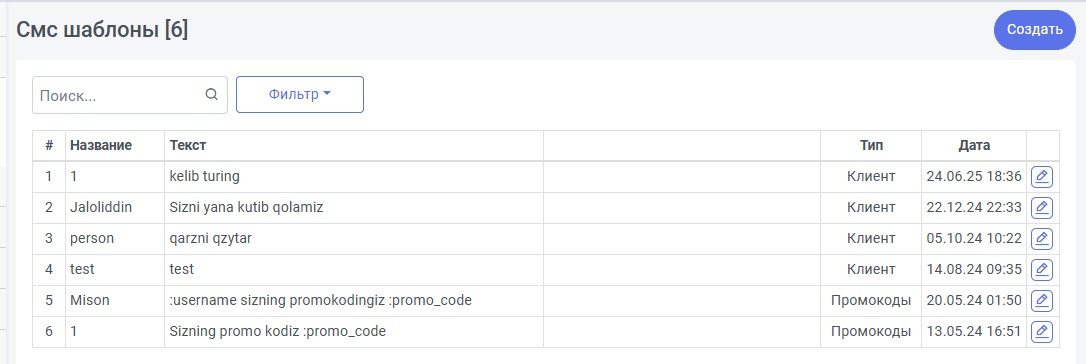Edit the Mison promo code template
This screenshot has height=364, width=1086.
click(x=1042, y=301)
